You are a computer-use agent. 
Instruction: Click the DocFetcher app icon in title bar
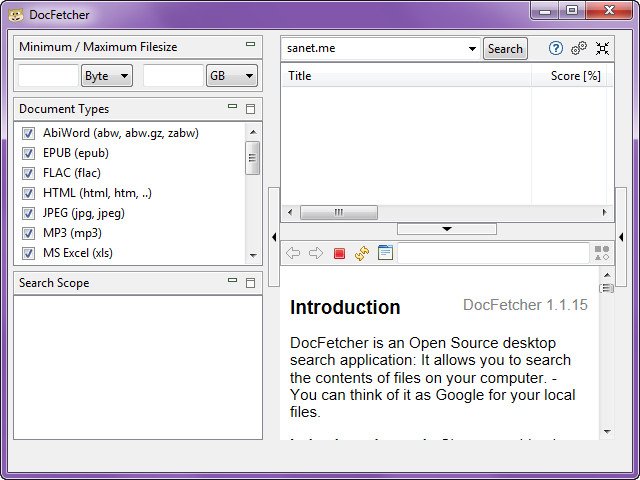(x=16, y=15)
